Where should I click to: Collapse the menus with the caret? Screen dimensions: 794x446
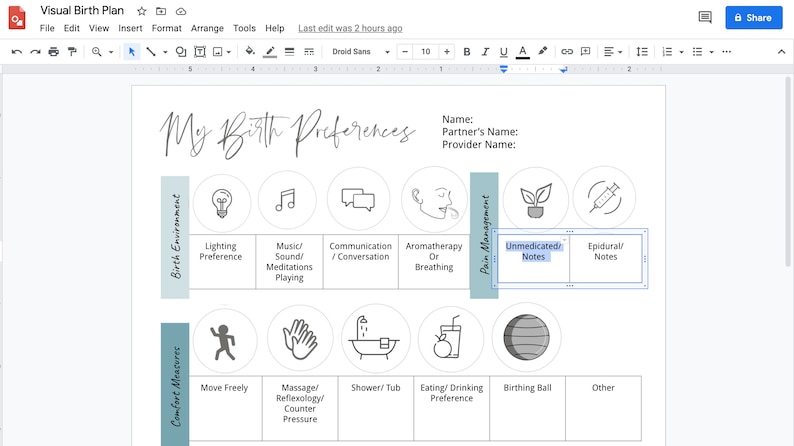pos(781,52)
